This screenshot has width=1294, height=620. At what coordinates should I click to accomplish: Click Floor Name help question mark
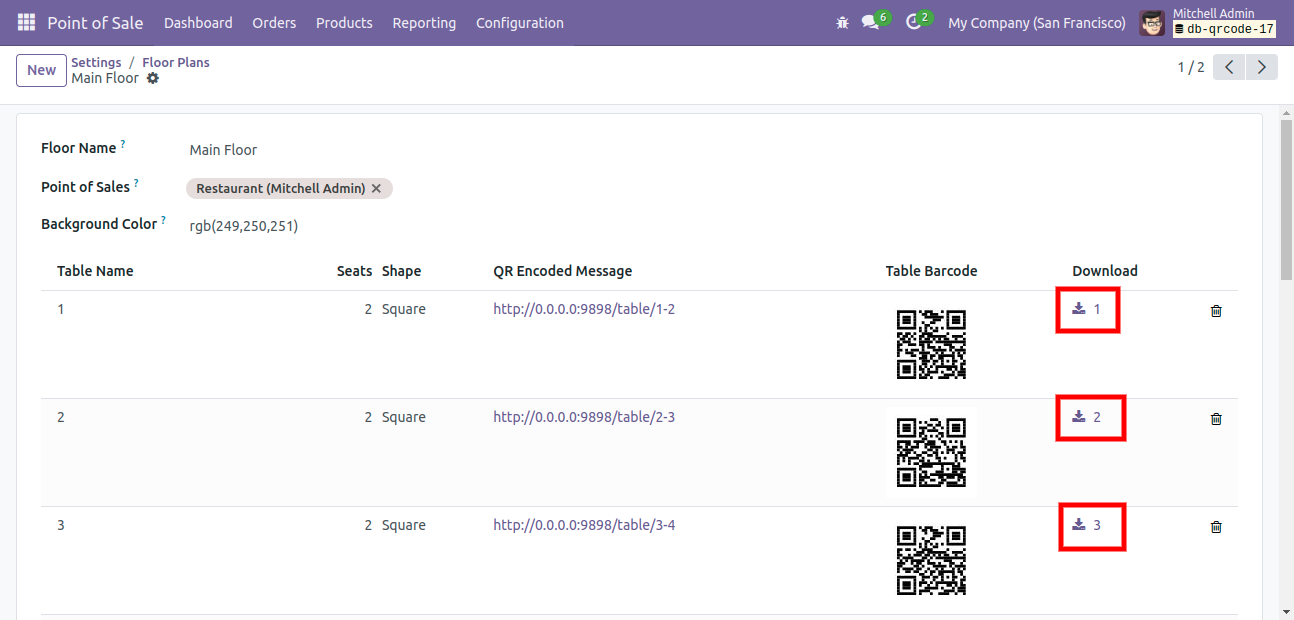click(x=123, y=144)
